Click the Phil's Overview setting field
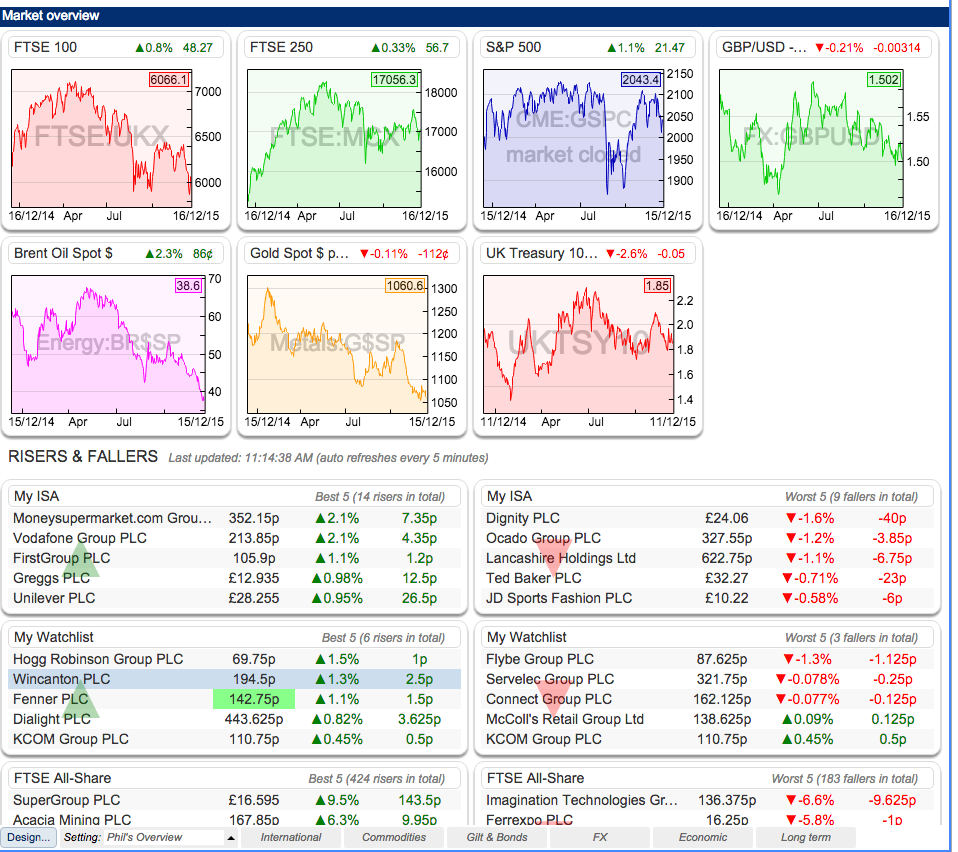This screenshot has height=852, width=958. coord(164,837)
